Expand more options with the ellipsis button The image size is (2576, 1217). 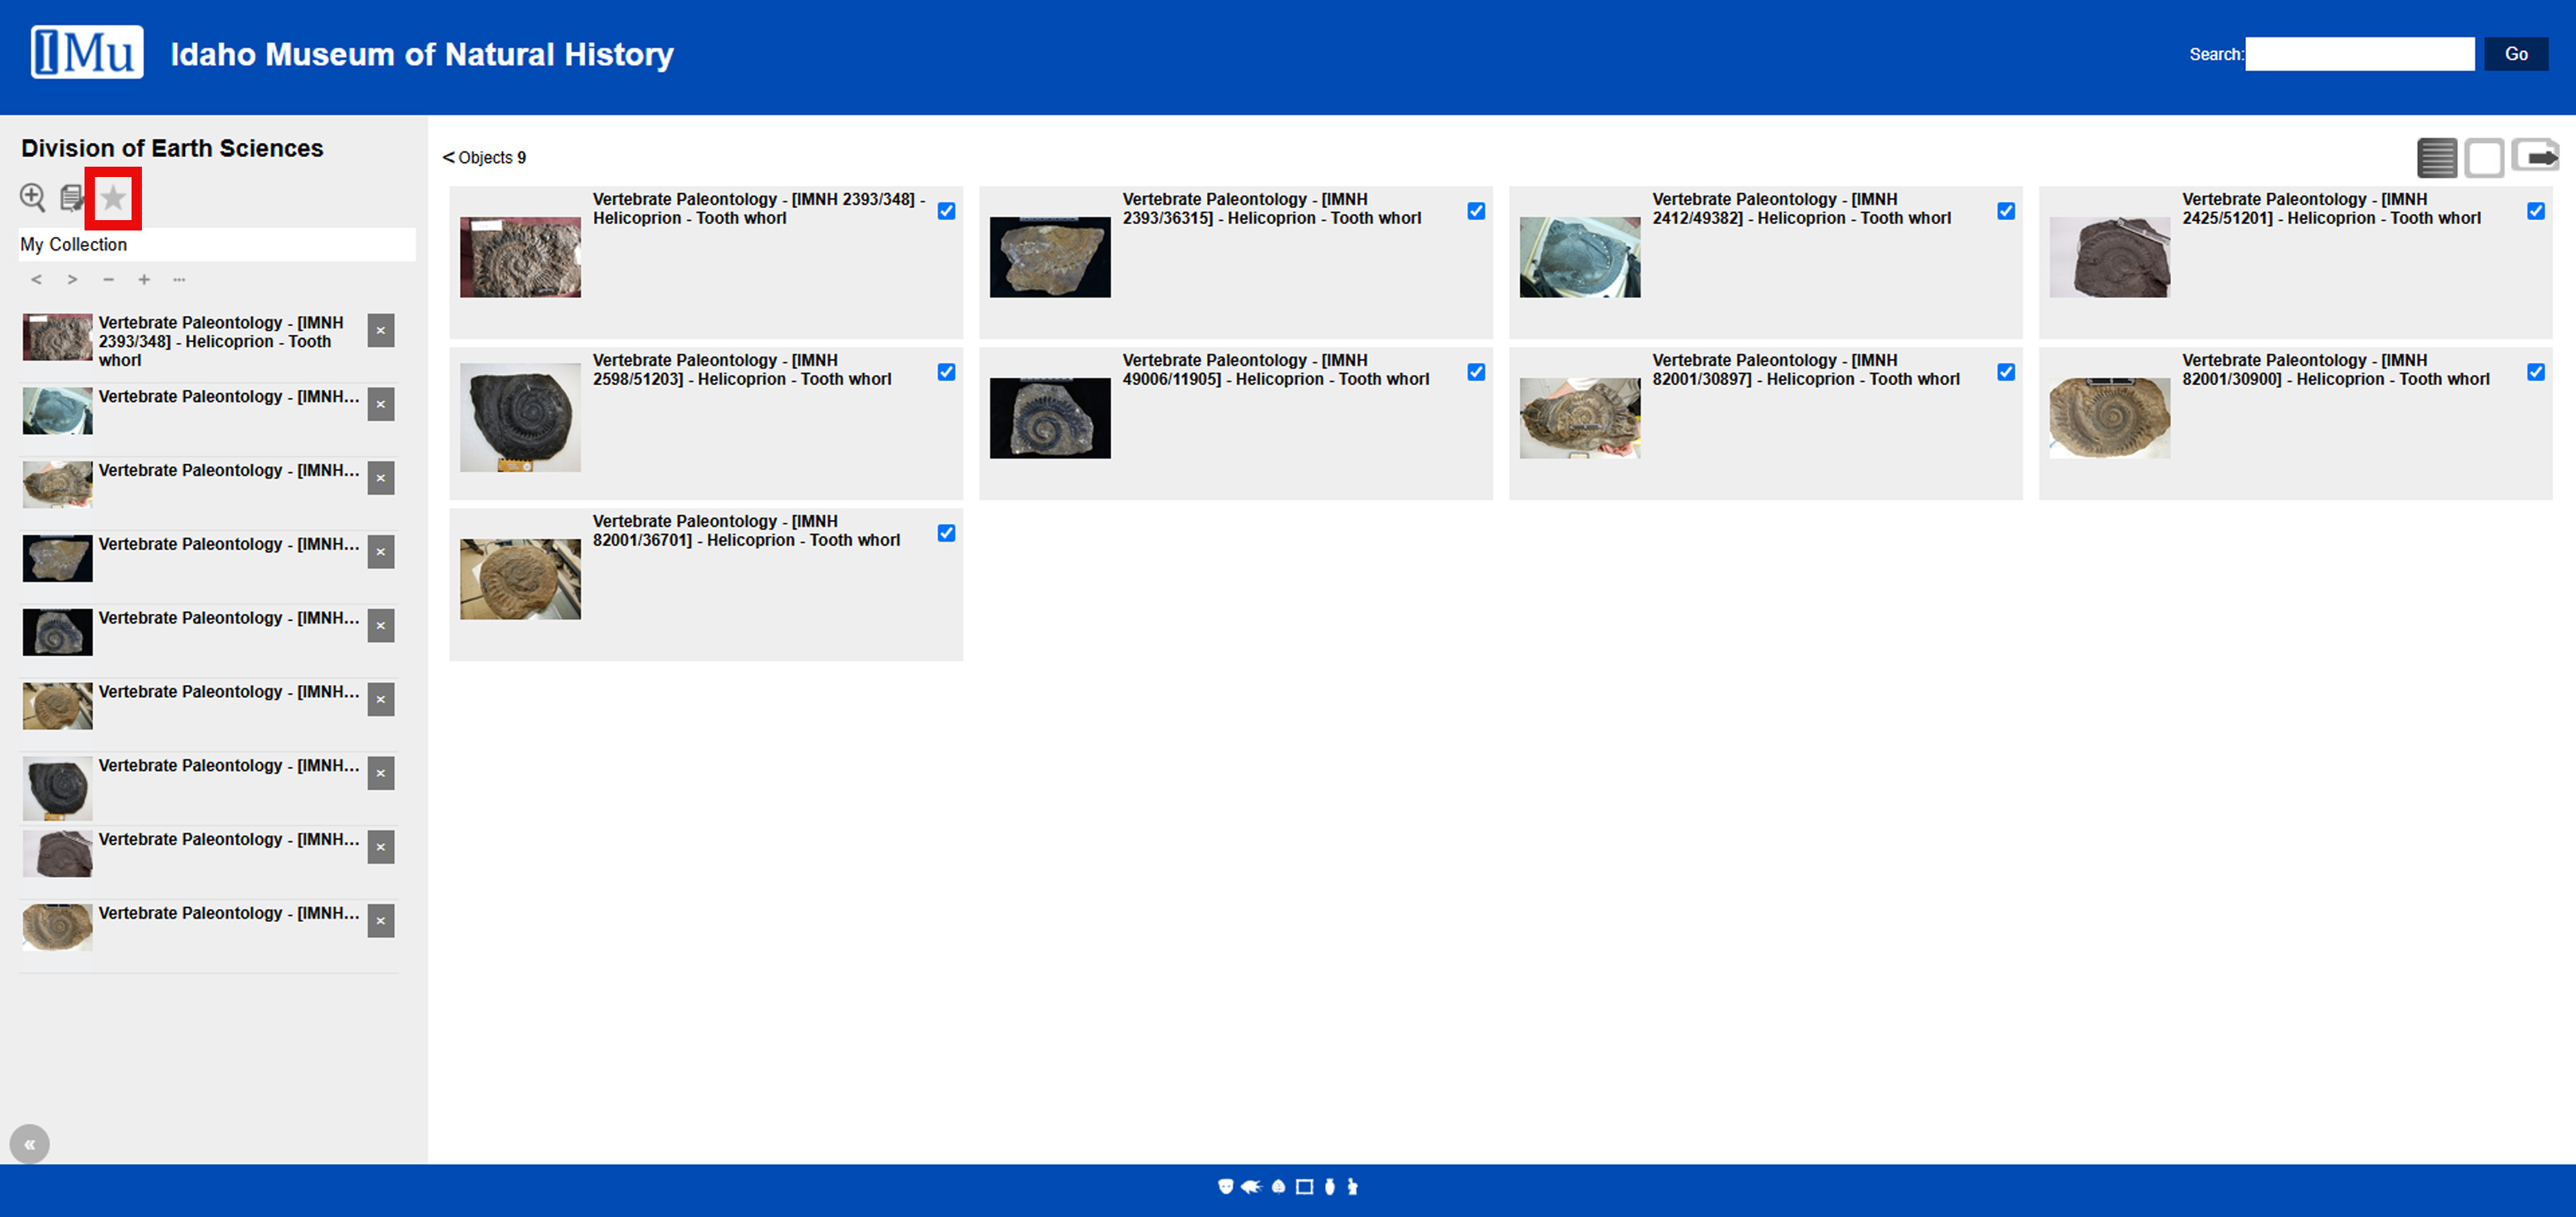[179, 279]
